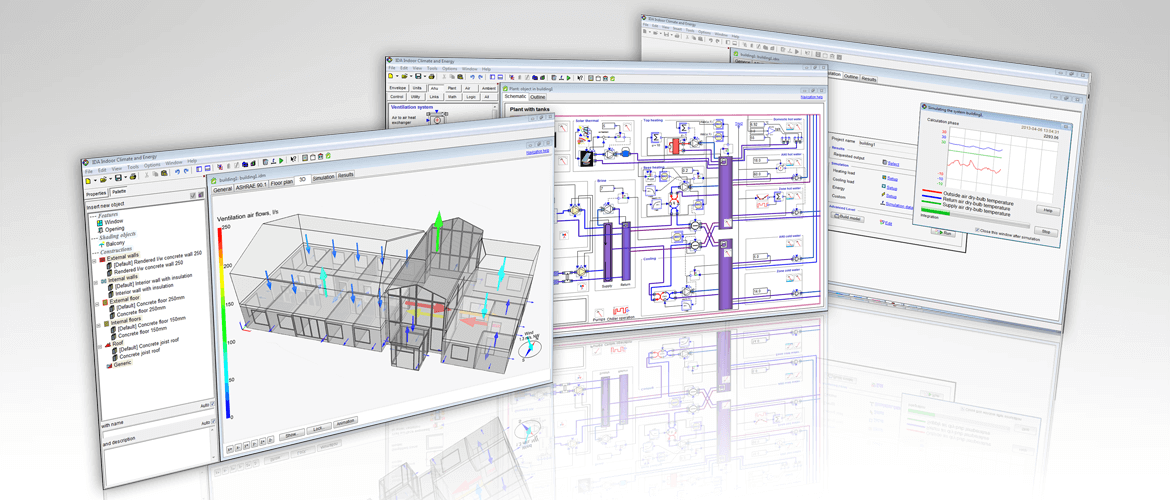Viewport: 1170px width, 500px height.
Task: Click the Save icon in the front window toolbar
Action: (118, 176)
